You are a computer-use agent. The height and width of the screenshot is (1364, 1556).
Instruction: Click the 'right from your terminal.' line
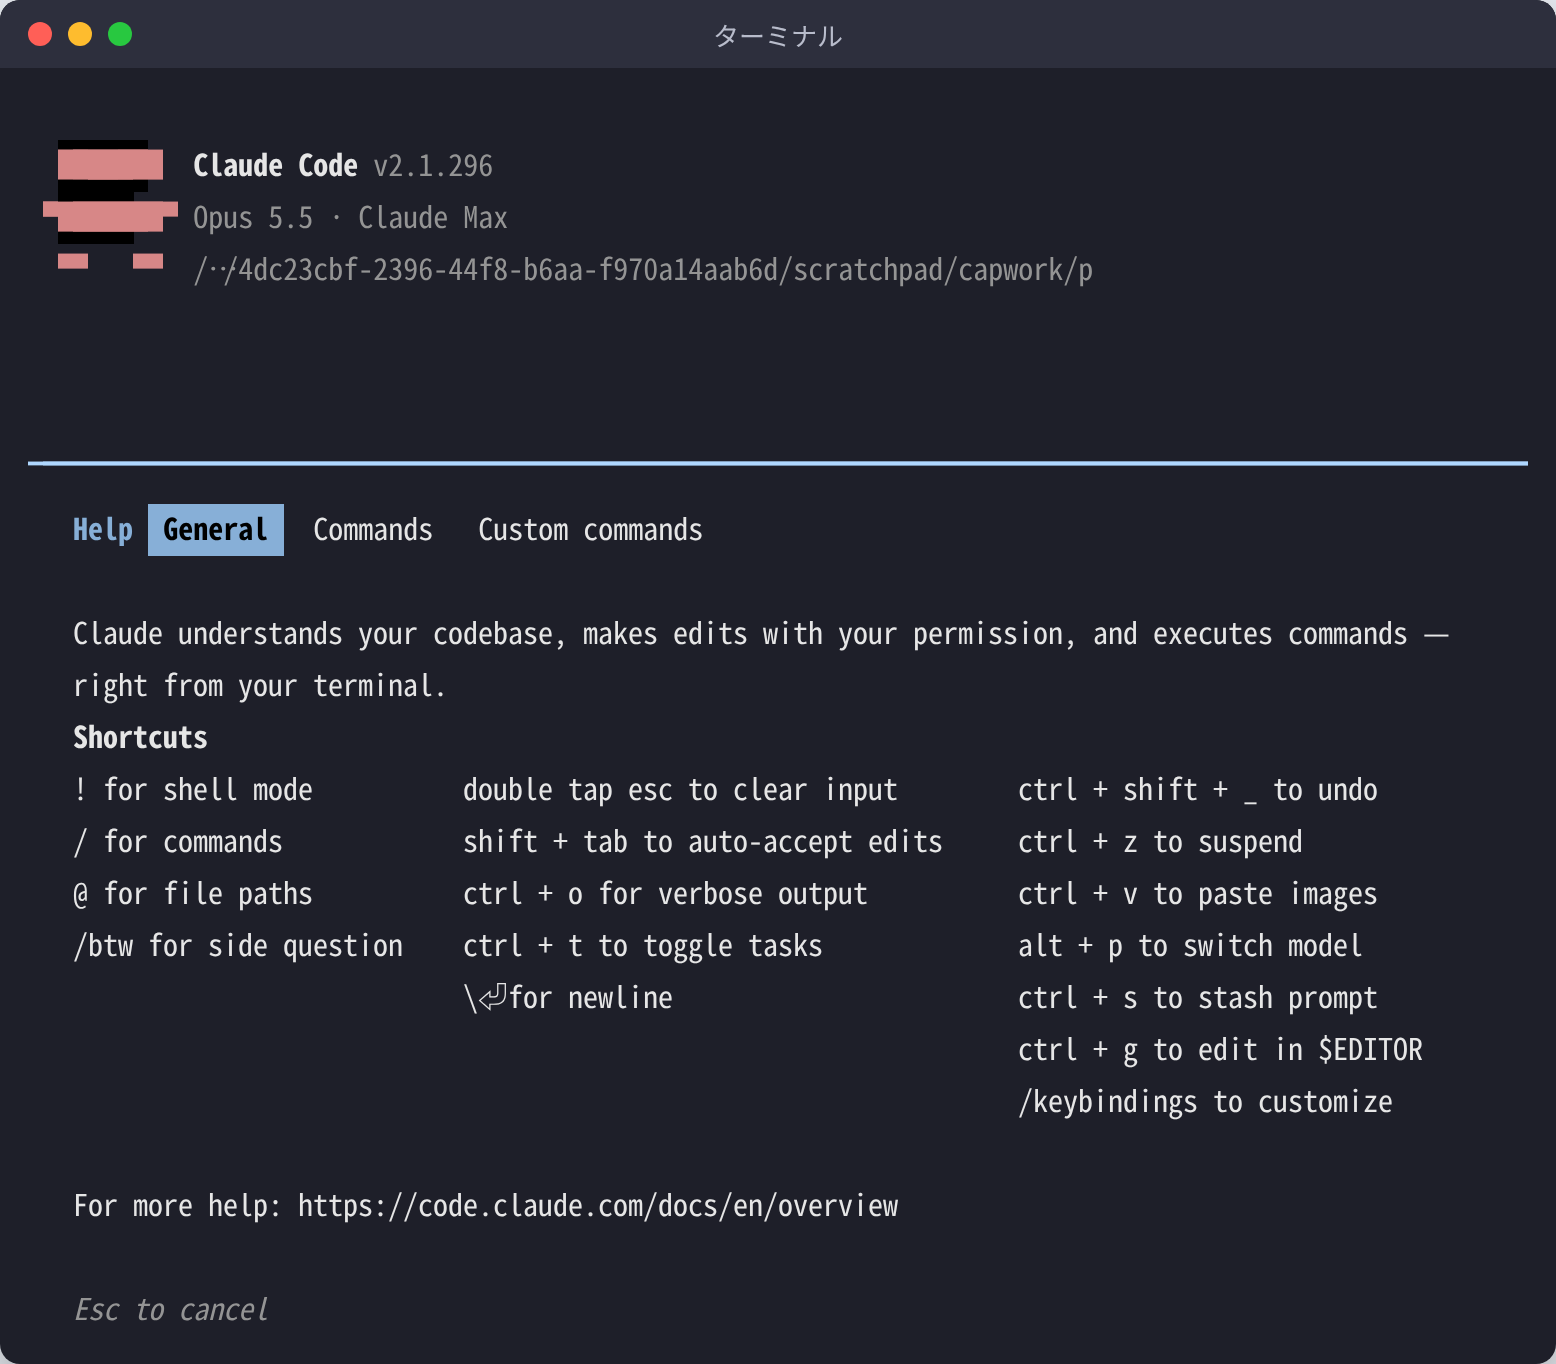[x=259, y=686]
